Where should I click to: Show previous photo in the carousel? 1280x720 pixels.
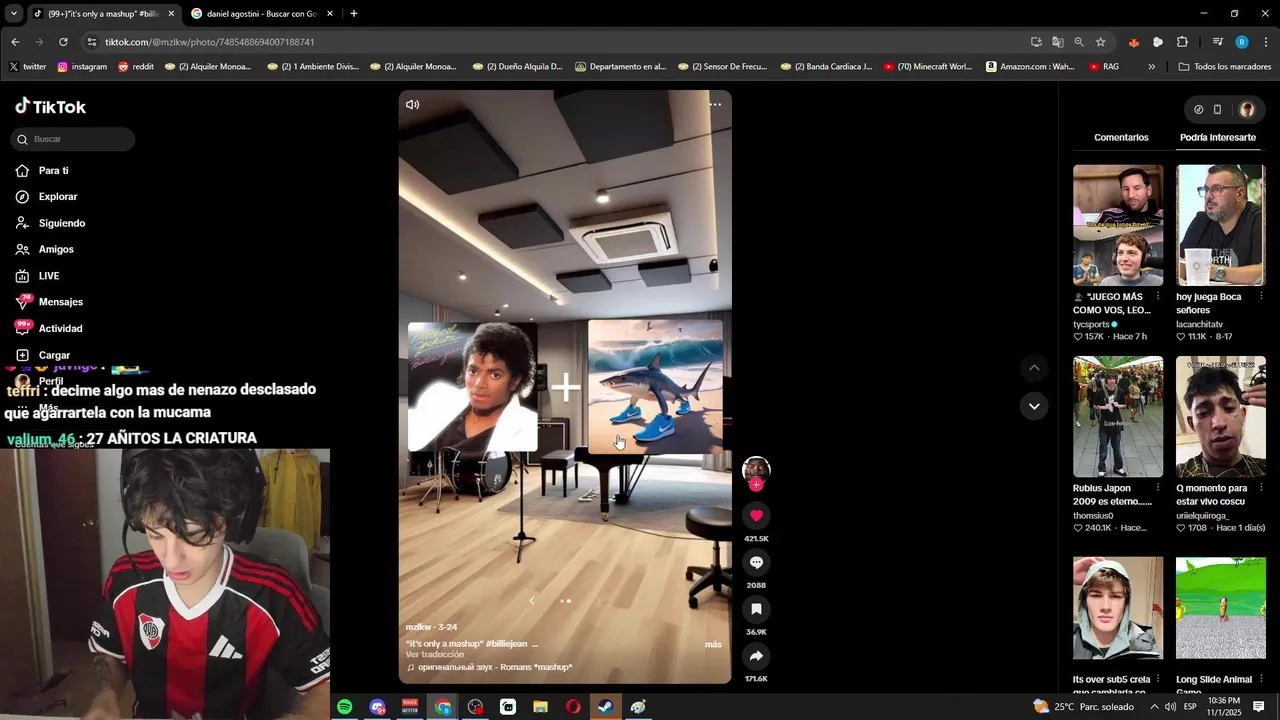click(532, 601)
